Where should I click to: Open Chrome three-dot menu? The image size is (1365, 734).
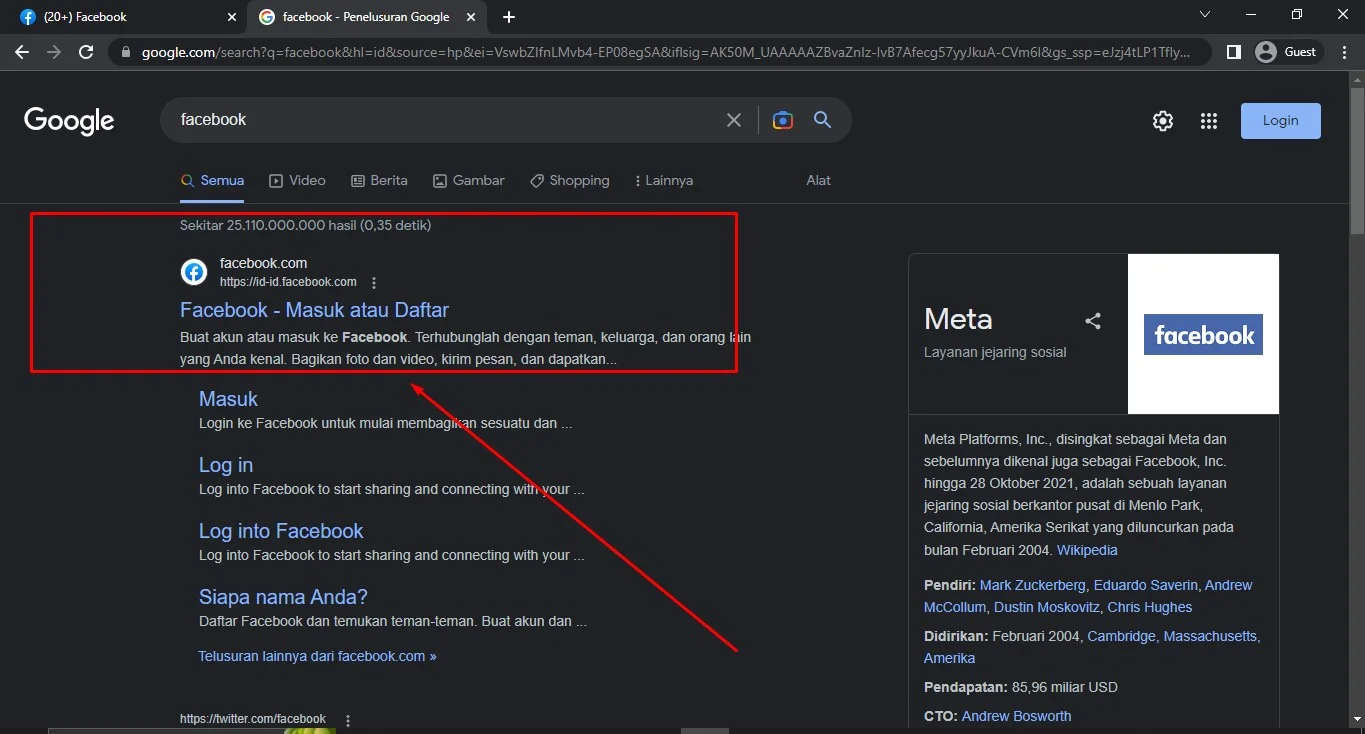click(1345, 52)
